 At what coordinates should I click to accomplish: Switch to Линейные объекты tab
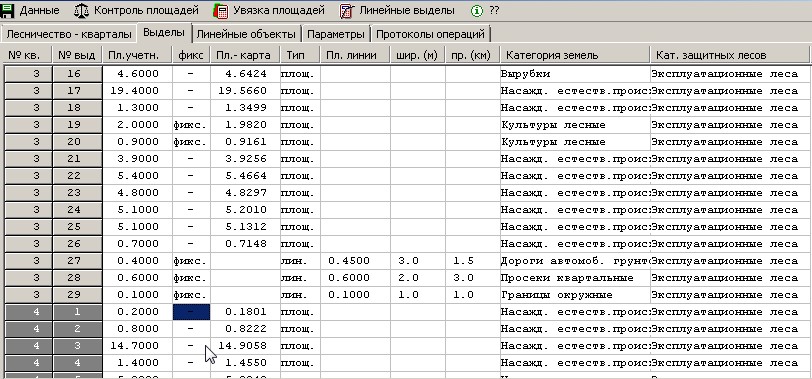click(246, 34)
